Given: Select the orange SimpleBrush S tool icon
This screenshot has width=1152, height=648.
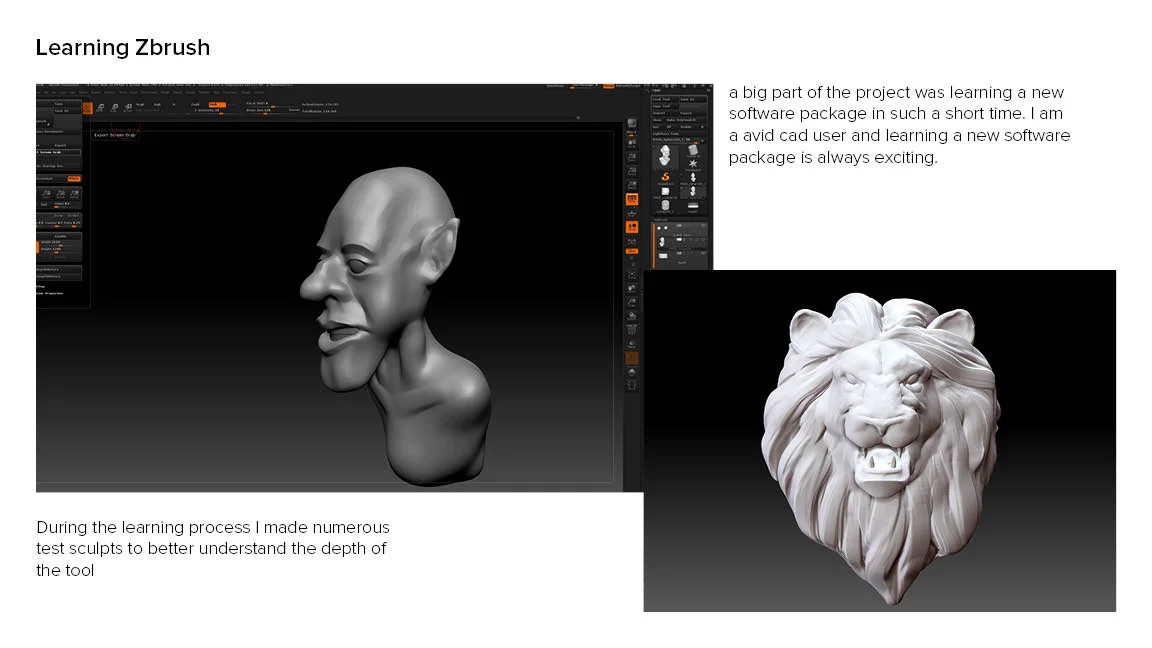Looking at the screenshot, I should pyautogui.click(x=665, y=177).
